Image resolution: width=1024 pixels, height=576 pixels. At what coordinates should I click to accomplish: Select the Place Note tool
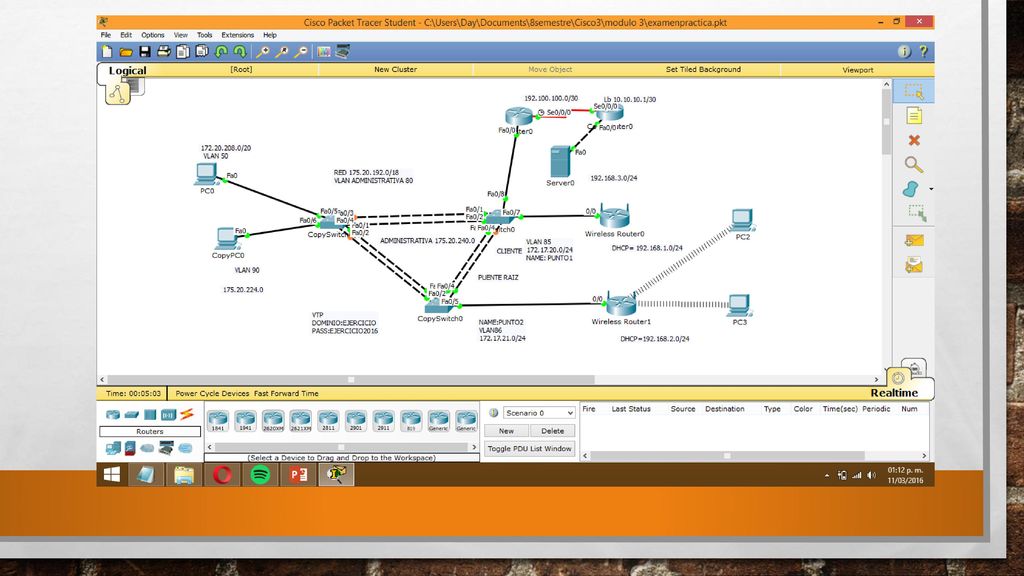click(914, 116)
